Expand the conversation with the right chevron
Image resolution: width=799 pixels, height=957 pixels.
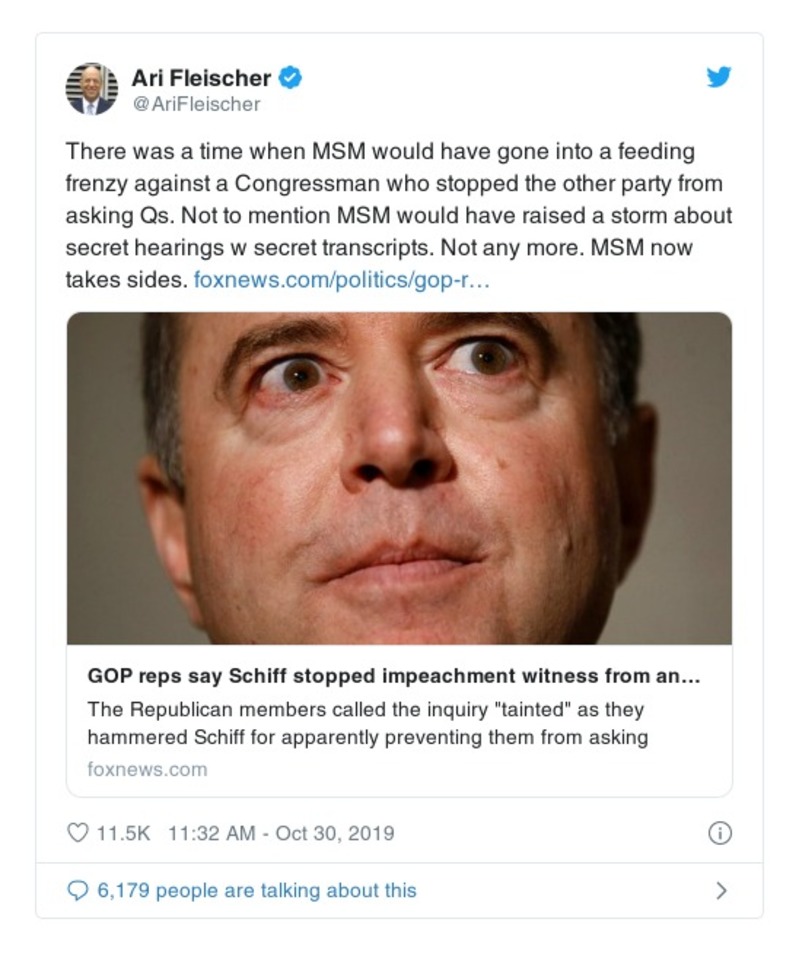click(x=720, y=890)
